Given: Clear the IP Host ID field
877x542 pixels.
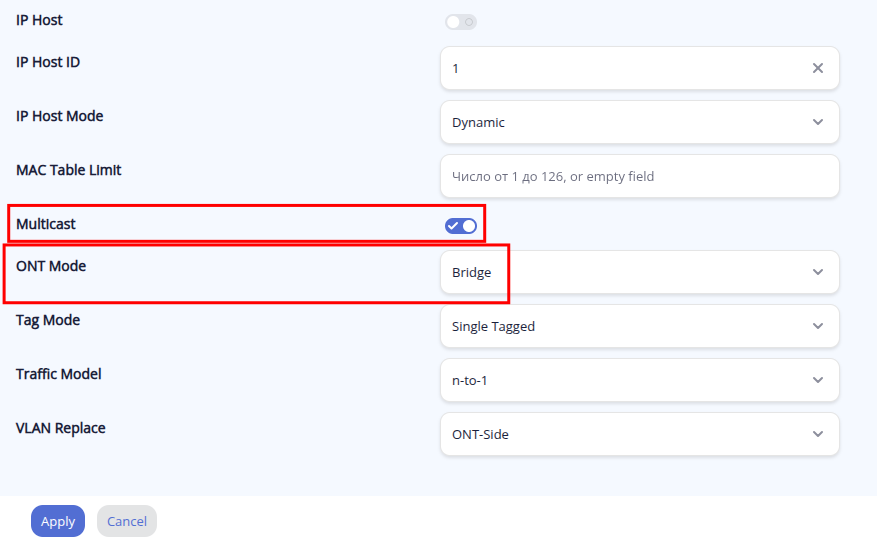Looking at the screenshot, I should (817, 68).
